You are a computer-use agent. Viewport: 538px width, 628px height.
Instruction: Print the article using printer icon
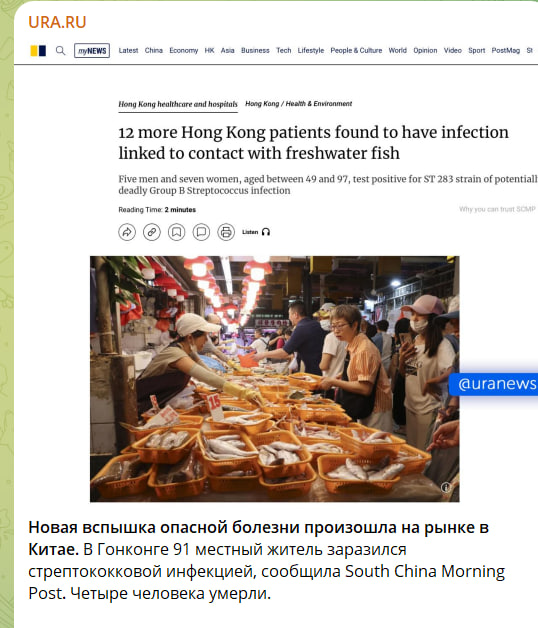(226, 232)
